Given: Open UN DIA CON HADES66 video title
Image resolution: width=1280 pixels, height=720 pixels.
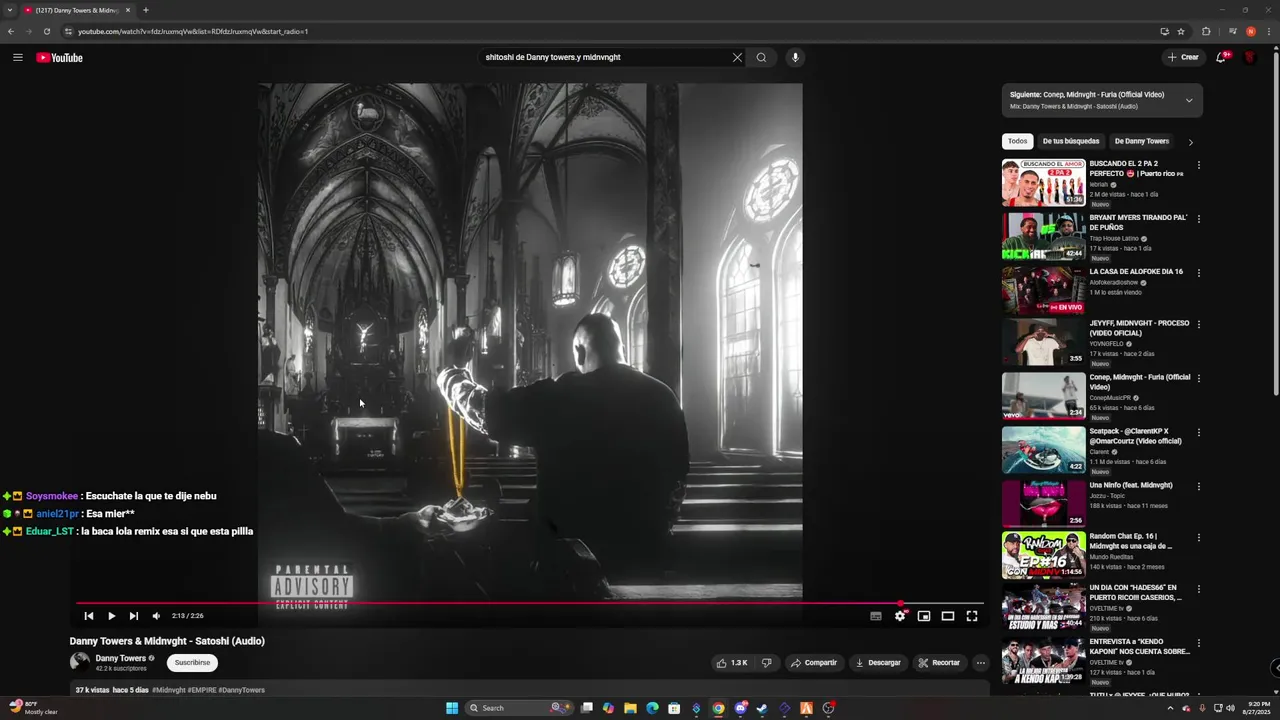Looking at the screenshot, I should [x=1135, y=592].
